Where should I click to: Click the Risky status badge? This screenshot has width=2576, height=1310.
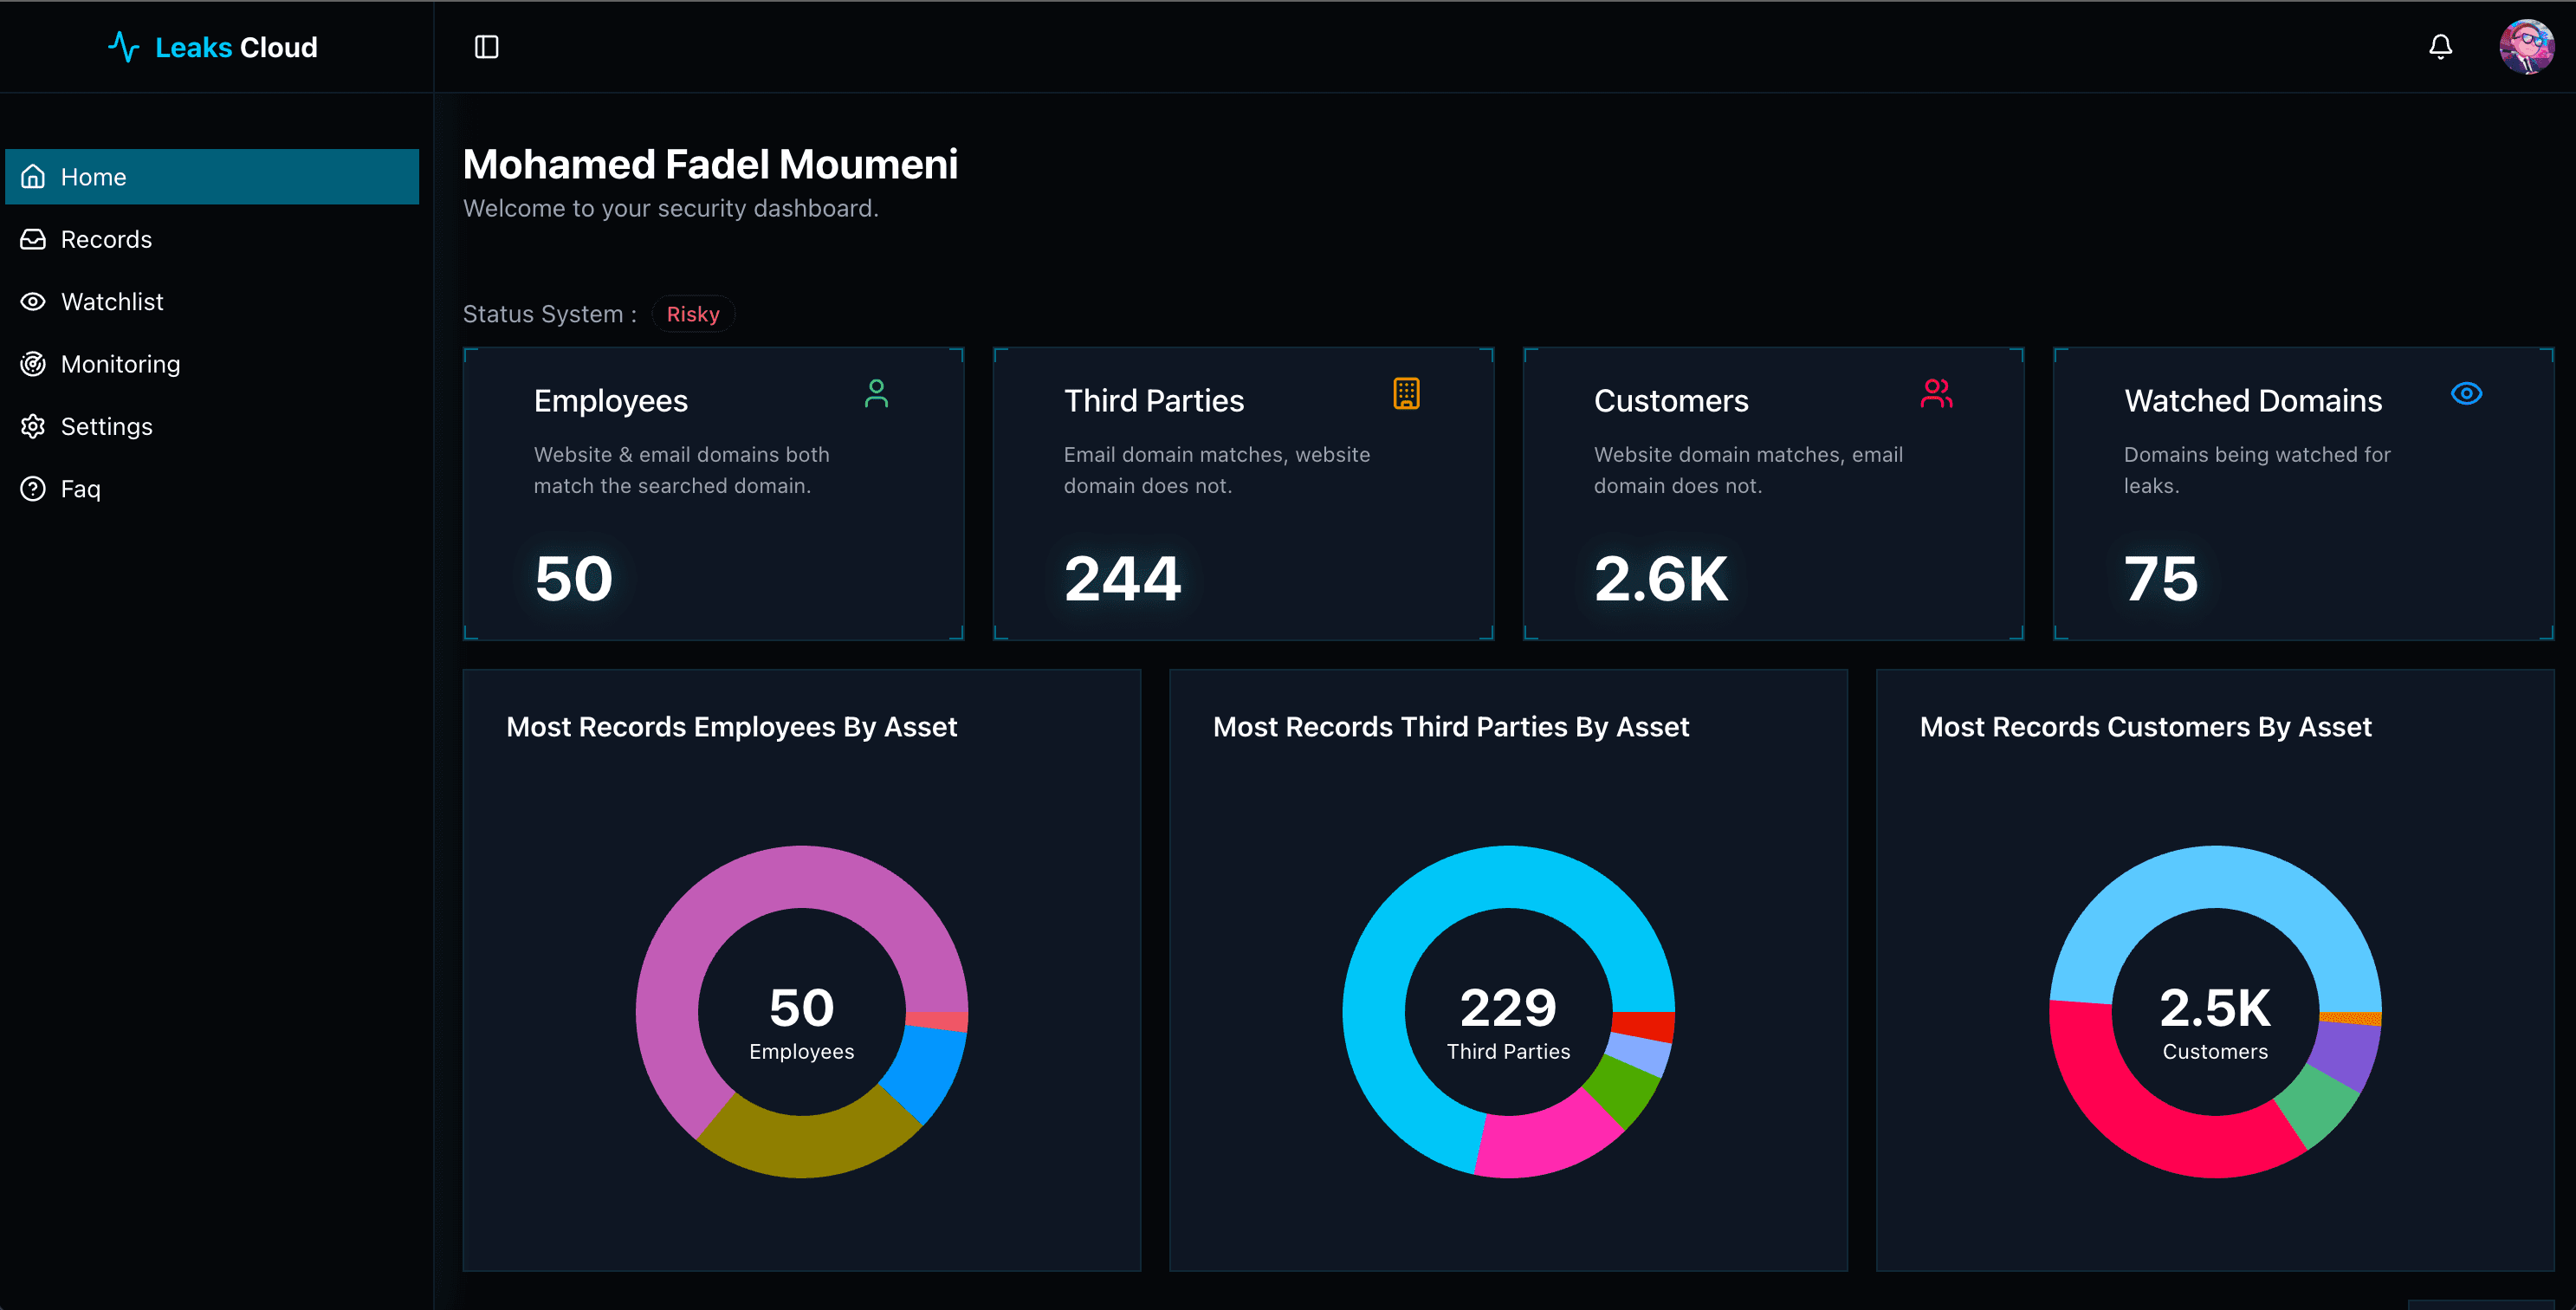pyautogui.click(x=693, y=314)
